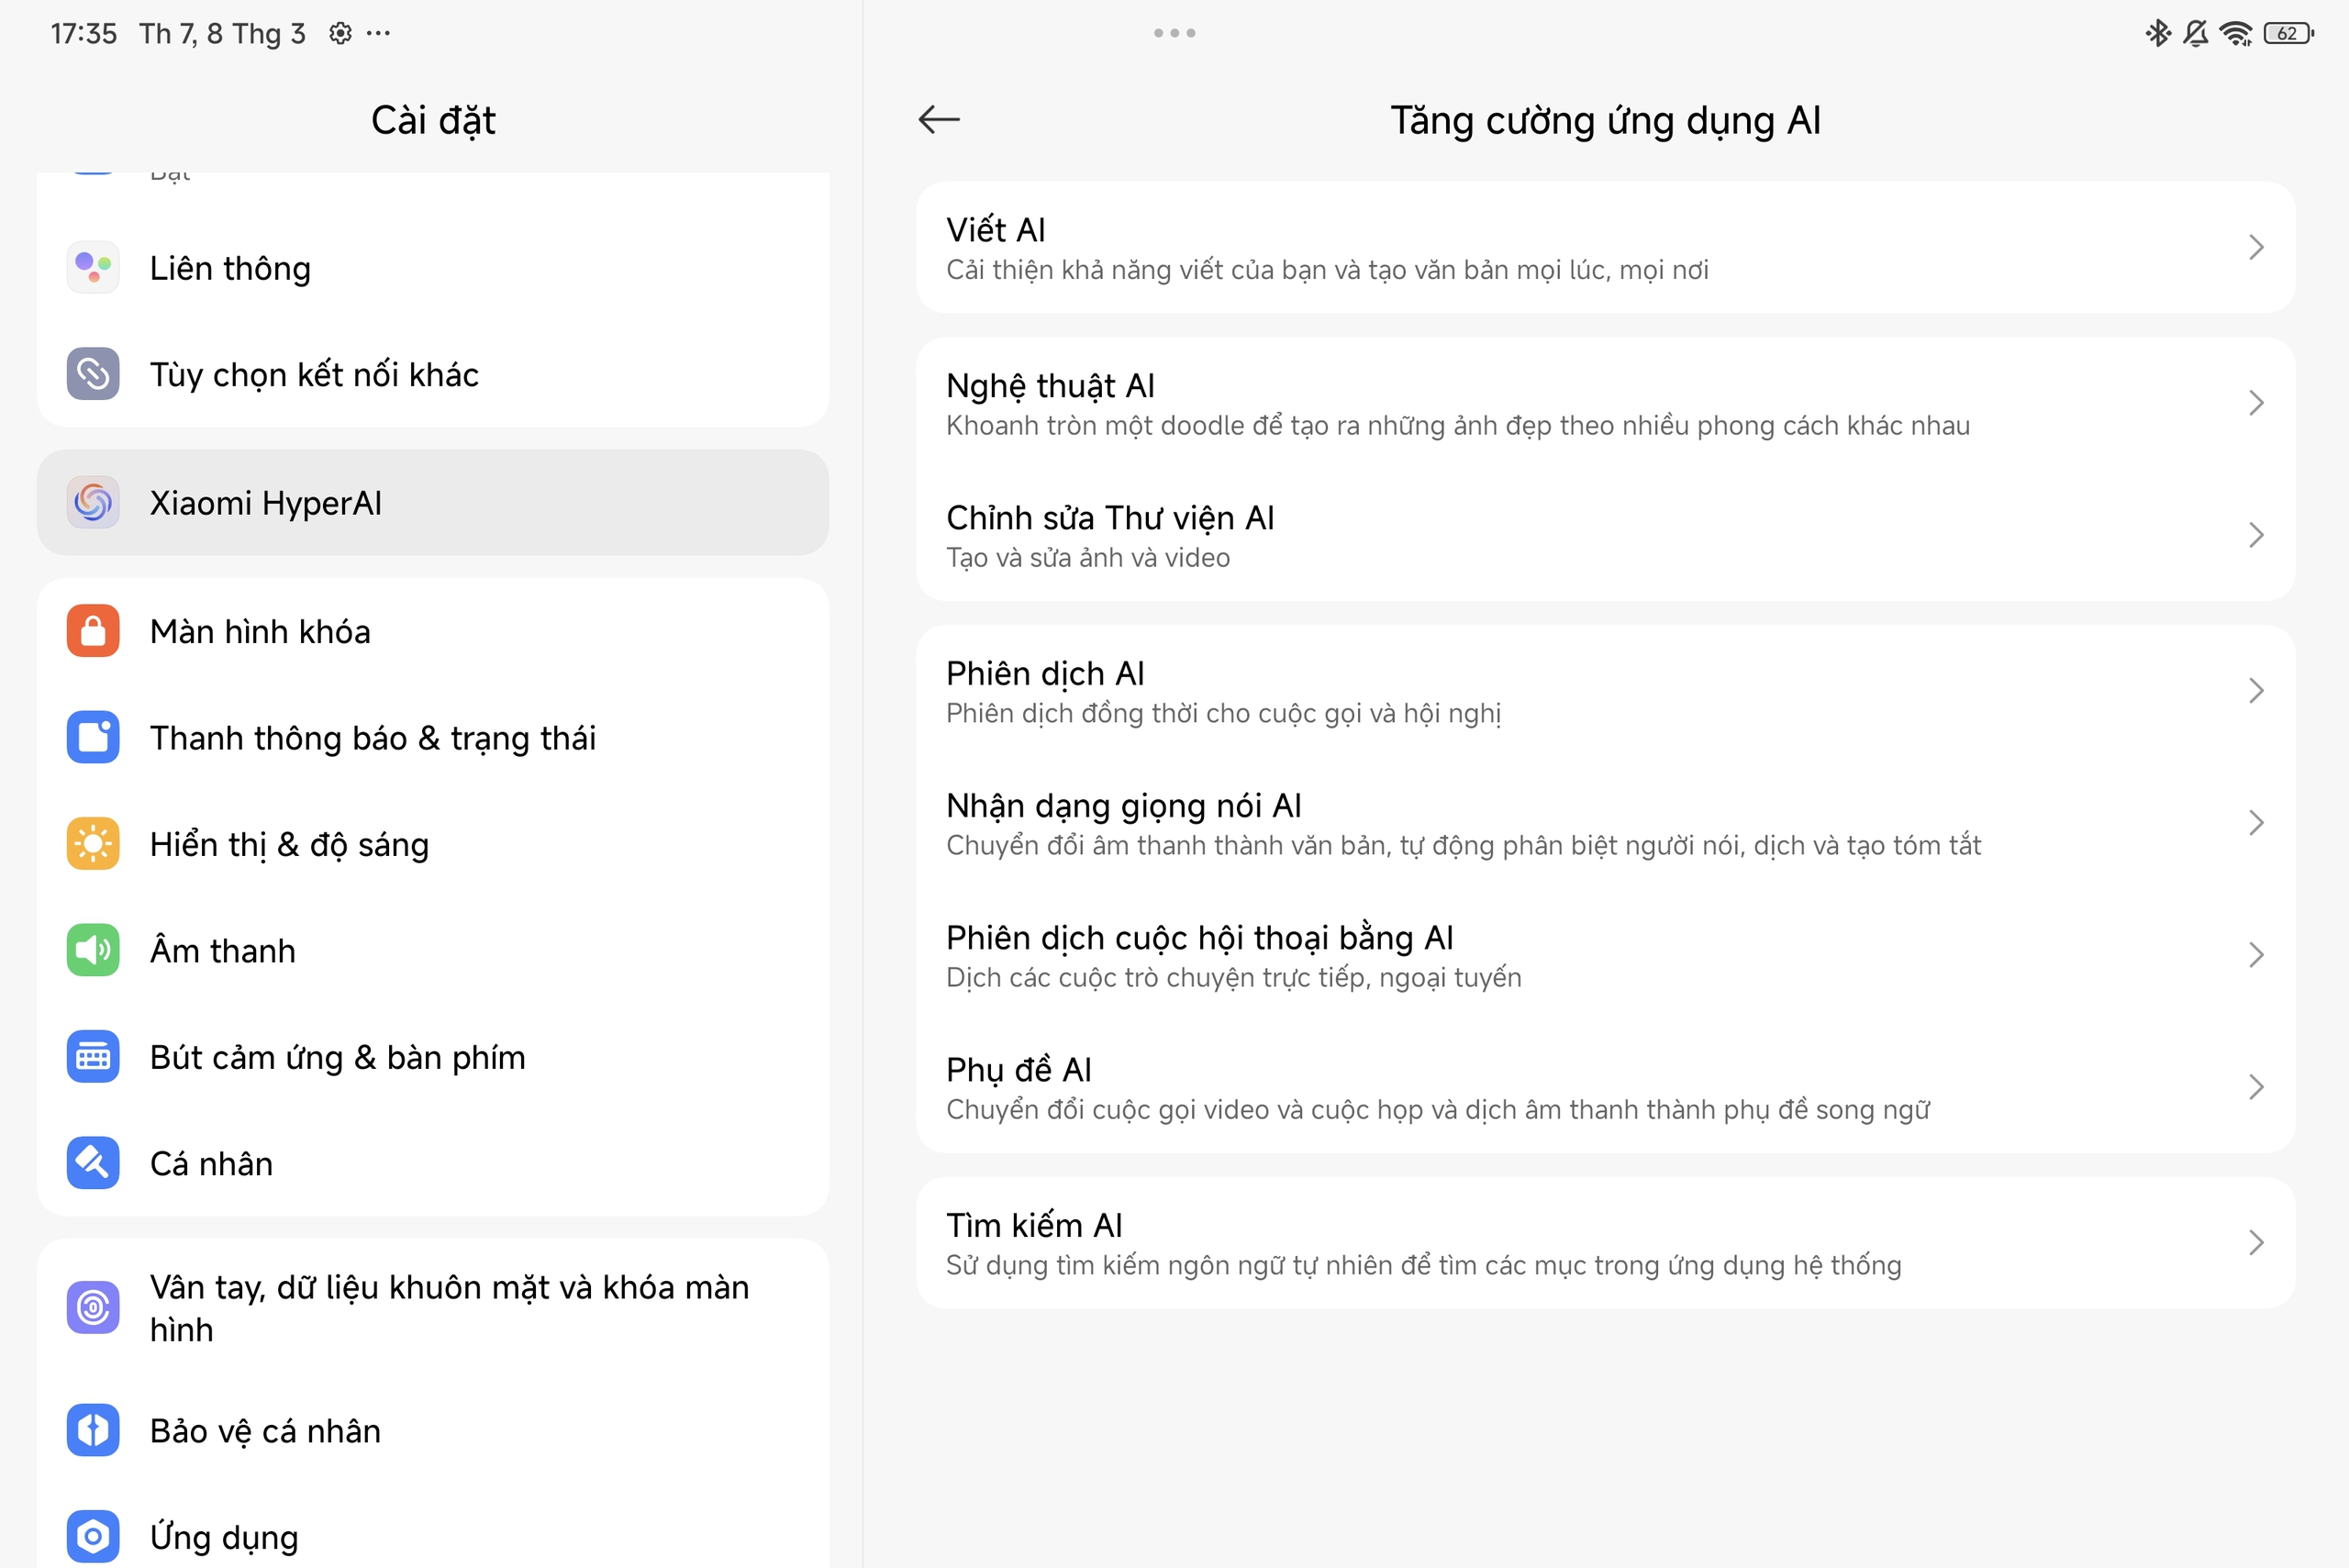2349x1568 pixels.
Task: Expand Nghệ thuật AI via its chevron
Action: 2256,403
